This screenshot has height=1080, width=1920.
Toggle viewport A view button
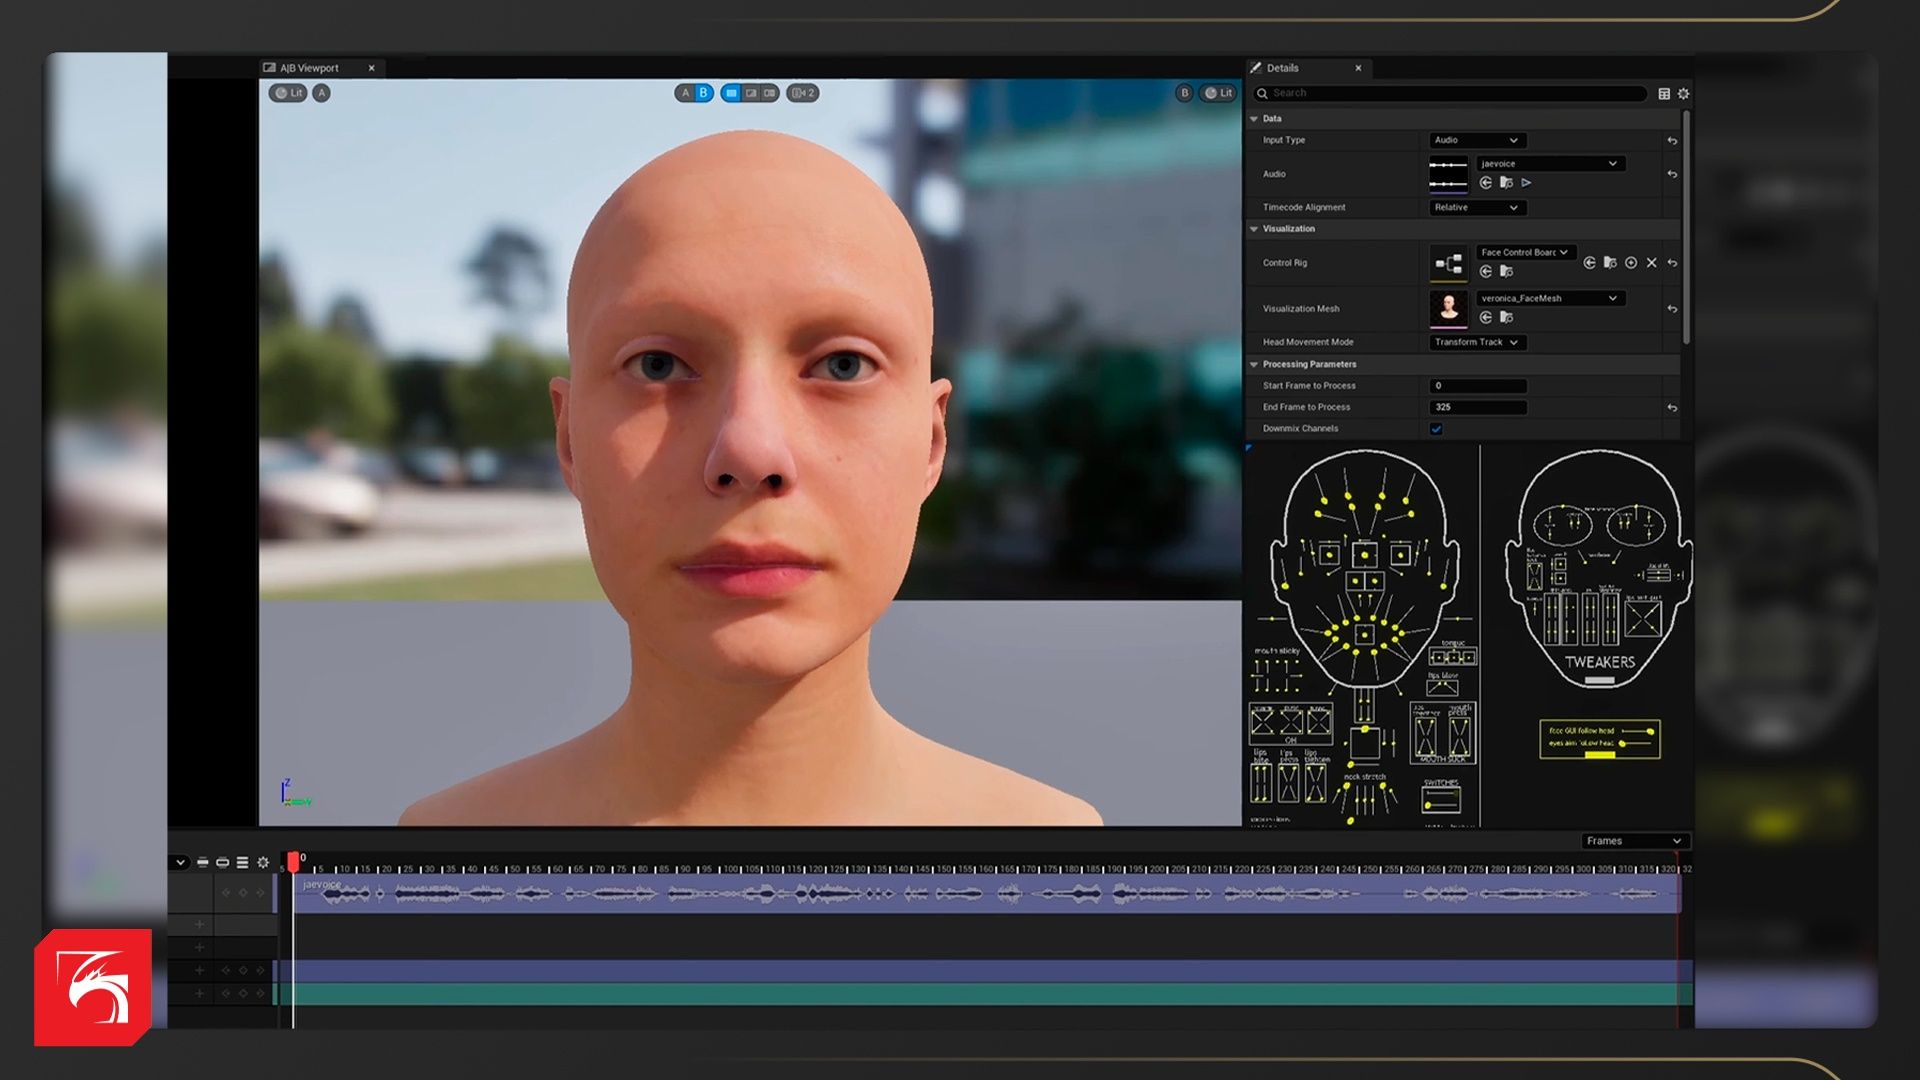click(685, 93)
